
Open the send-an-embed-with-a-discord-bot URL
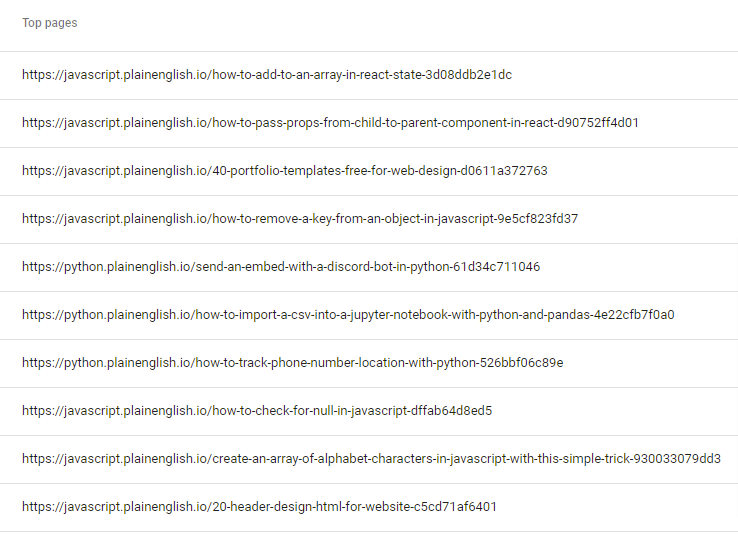(281, 267)
